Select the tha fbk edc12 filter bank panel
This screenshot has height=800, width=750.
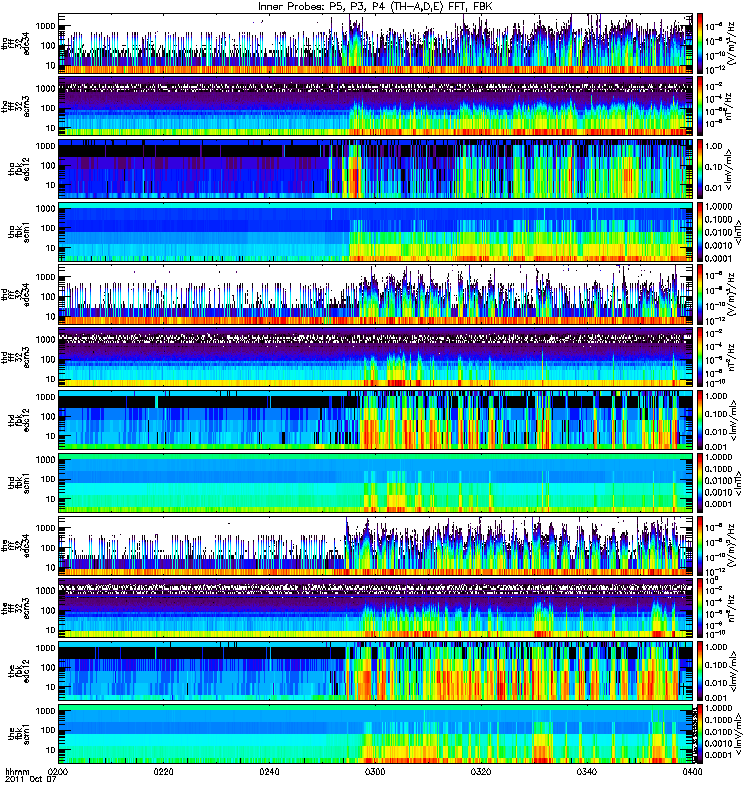[x=376, y=169]
